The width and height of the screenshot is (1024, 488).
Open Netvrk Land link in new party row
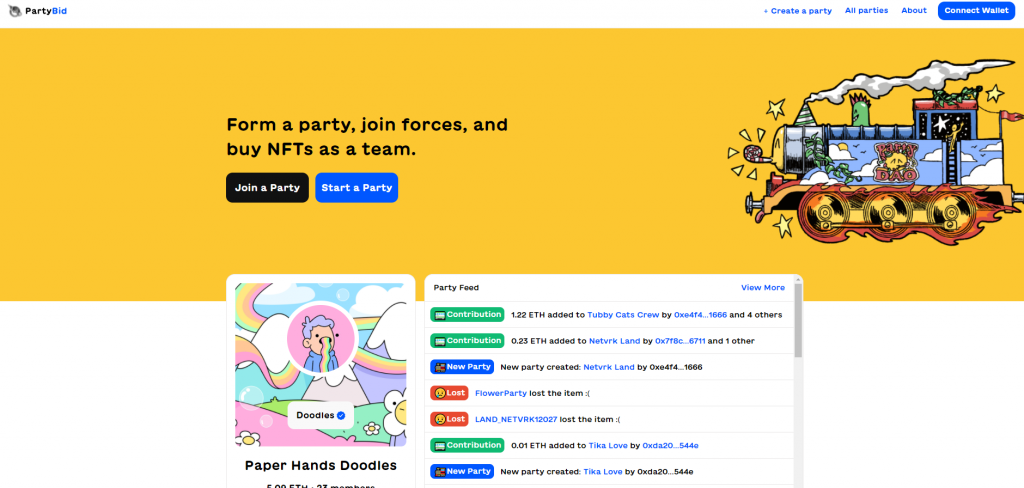(609, 367)
